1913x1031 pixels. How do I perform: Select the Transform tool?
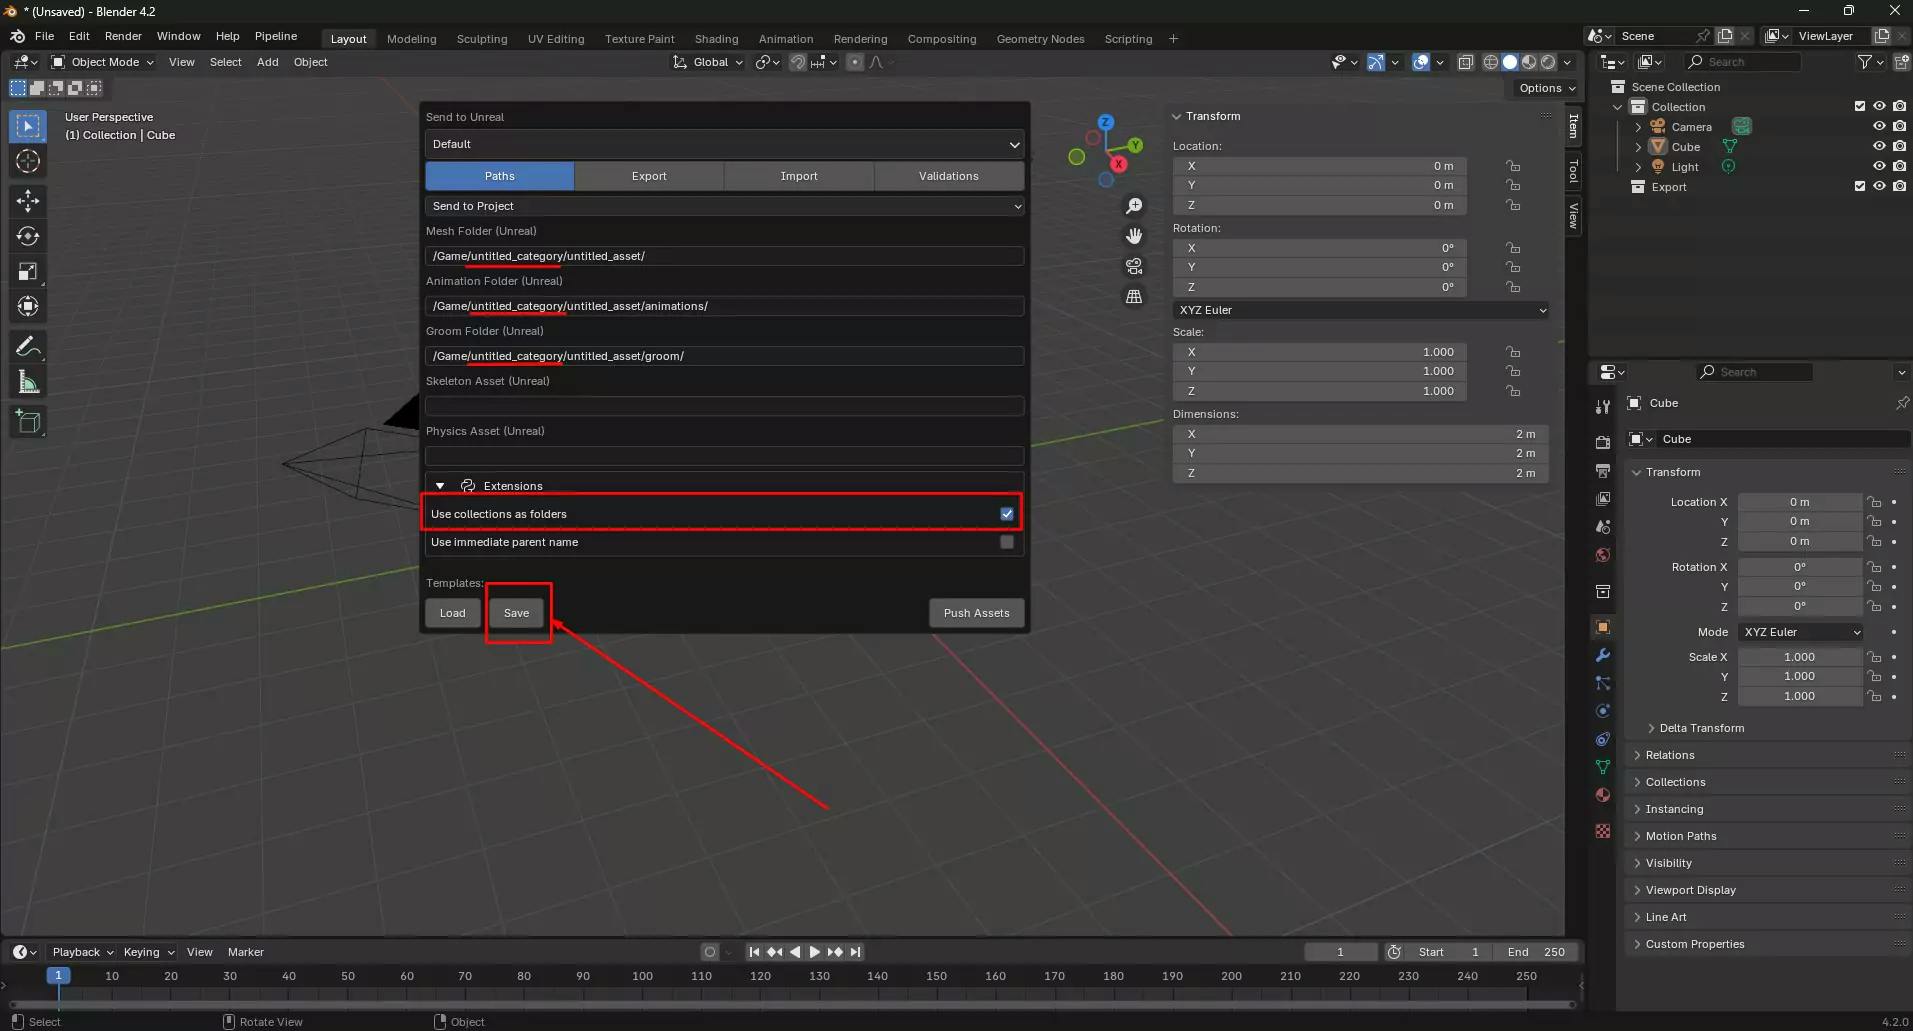click(28, 306)
